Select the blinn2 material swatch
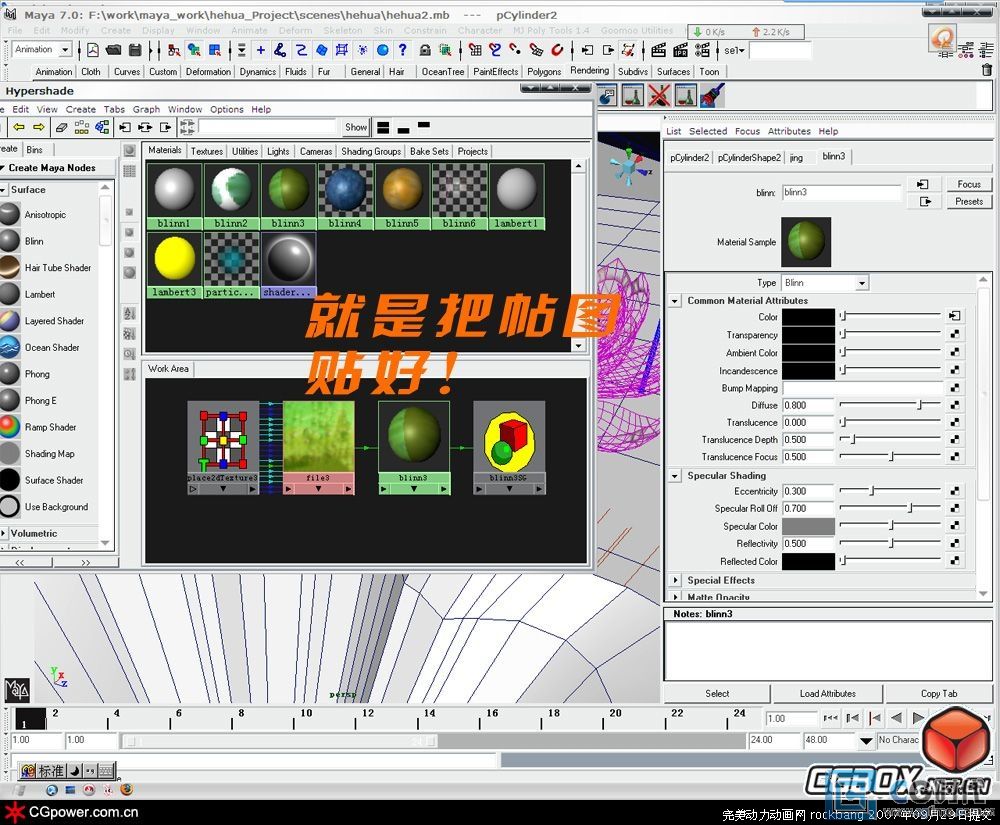This screenshot has height=825, width=1000. click(231, 196)
